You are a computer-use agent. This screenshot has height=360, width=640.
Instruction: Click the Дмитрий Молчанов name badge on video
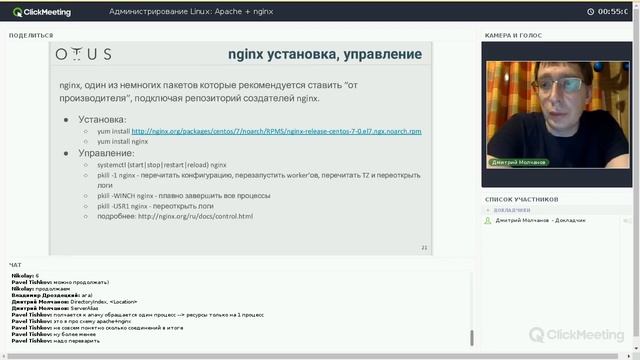tap(518, 162)
